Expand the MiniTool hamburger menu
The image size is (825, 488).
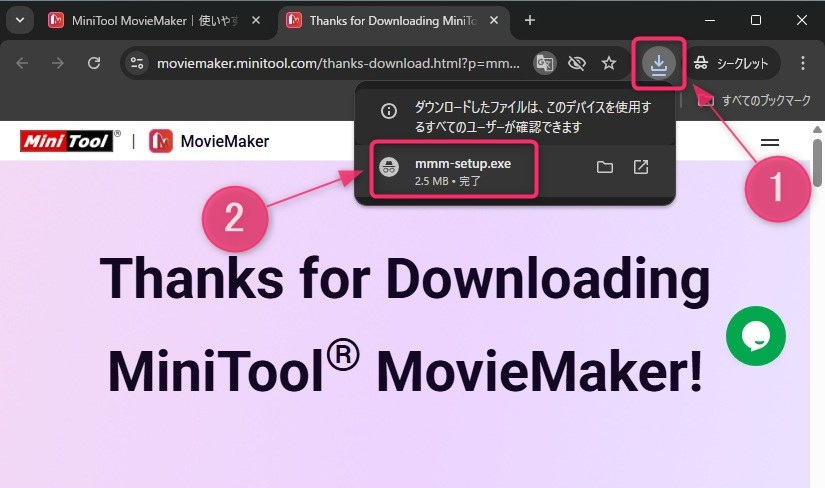click(x=771, y=142)
